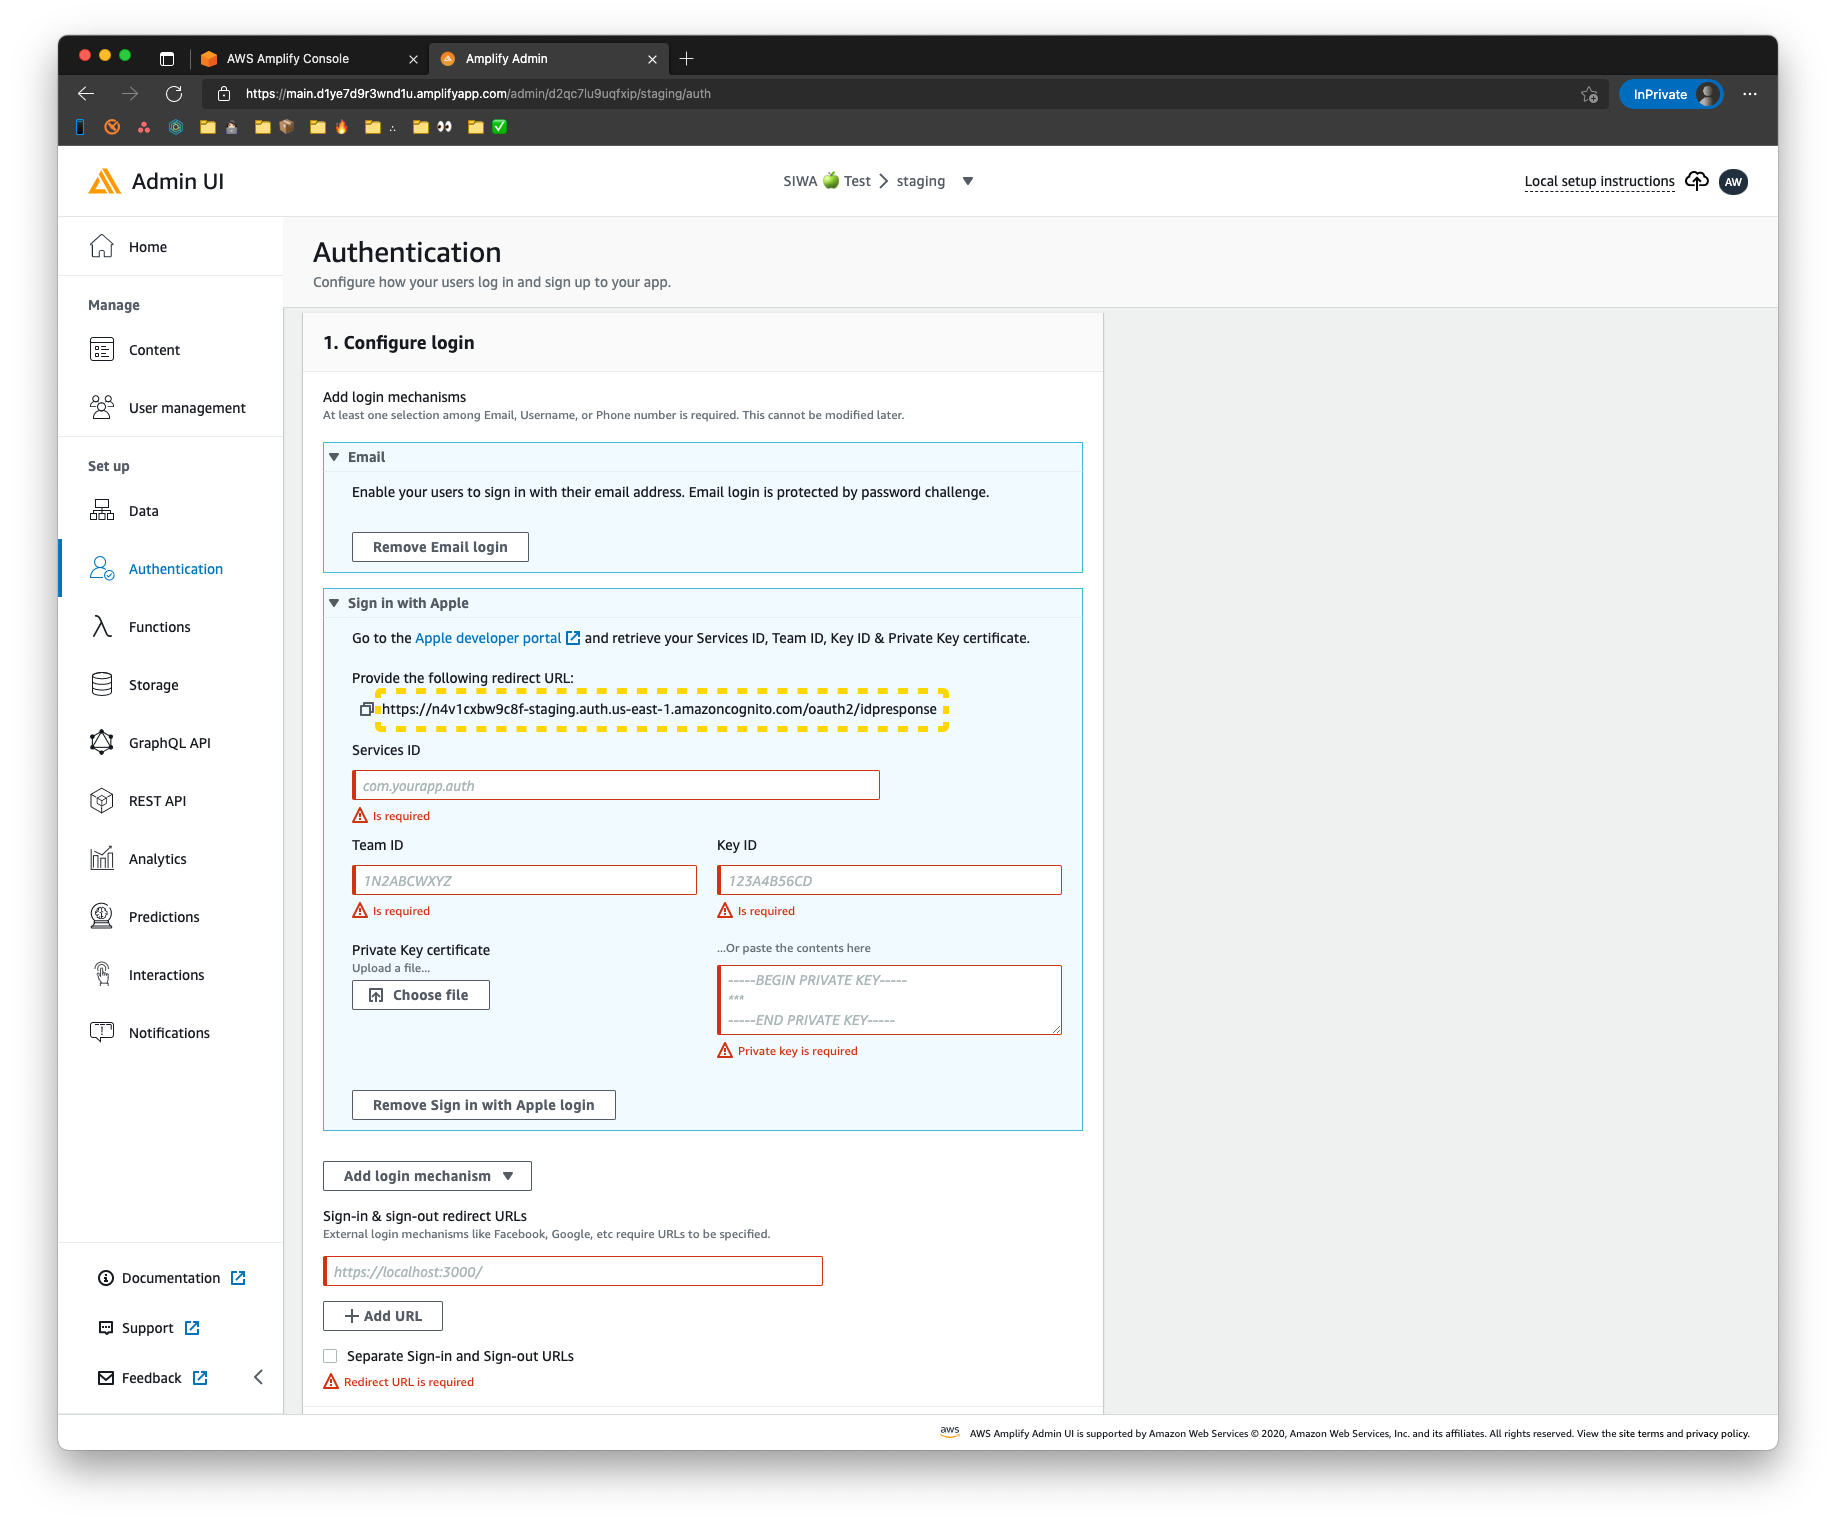The image size is (1832, 1524).
Task: Open Local setup instructions
Action: coord(1598,181)
